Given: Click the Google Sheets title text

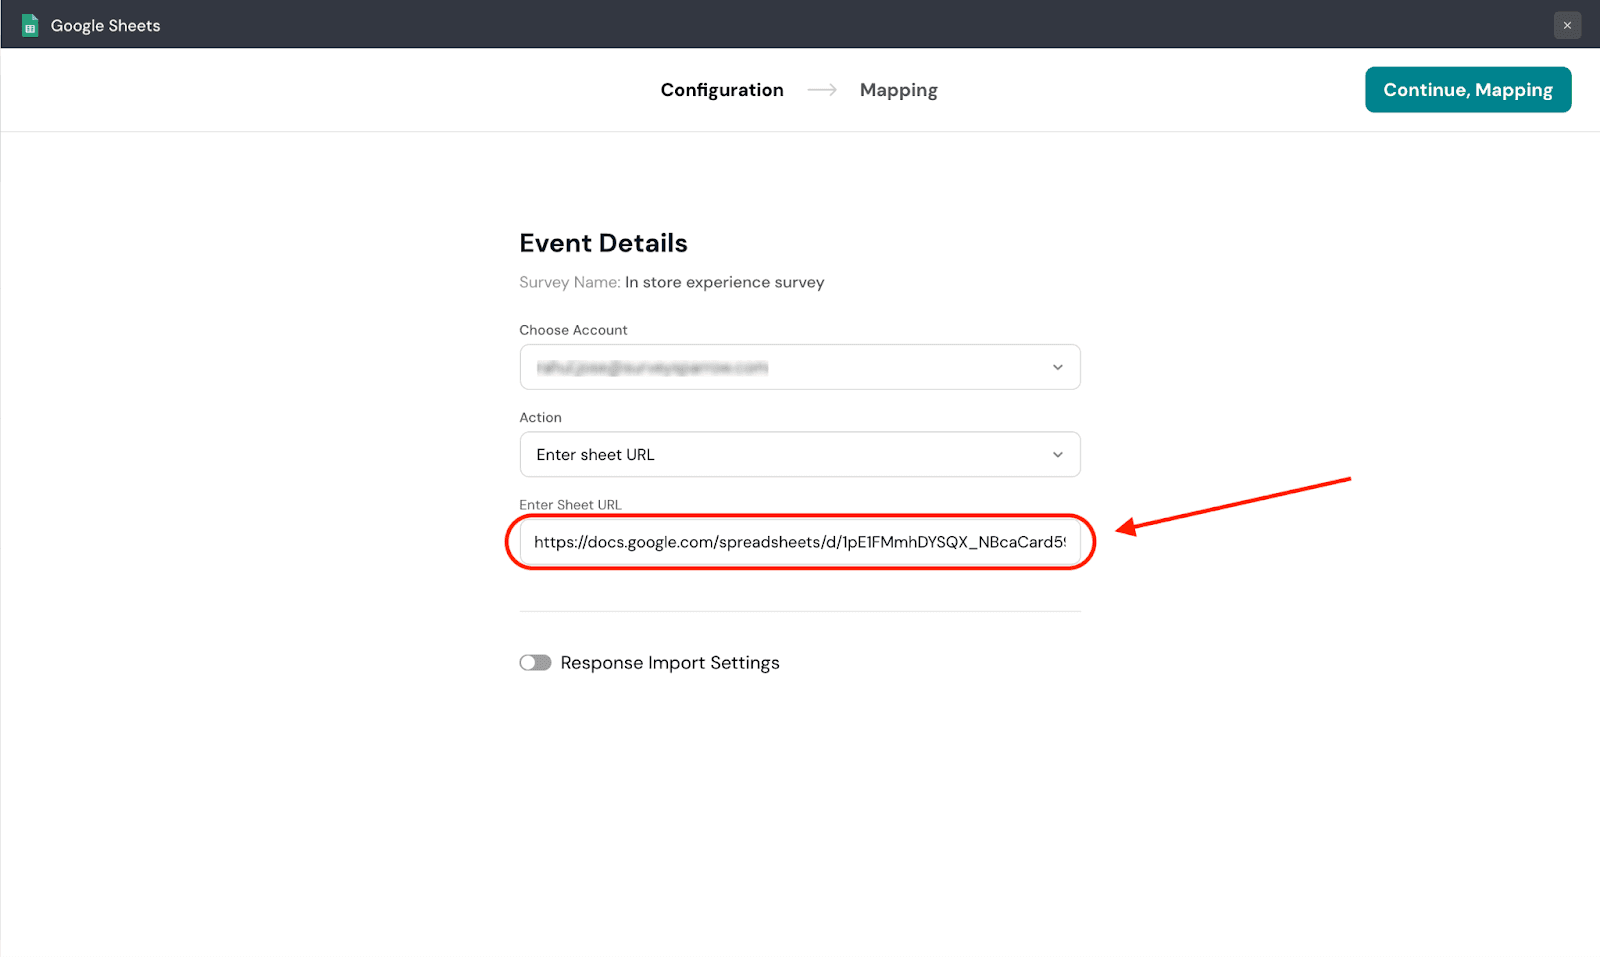Looking at the screenshot, I should (x=105, y=26).
